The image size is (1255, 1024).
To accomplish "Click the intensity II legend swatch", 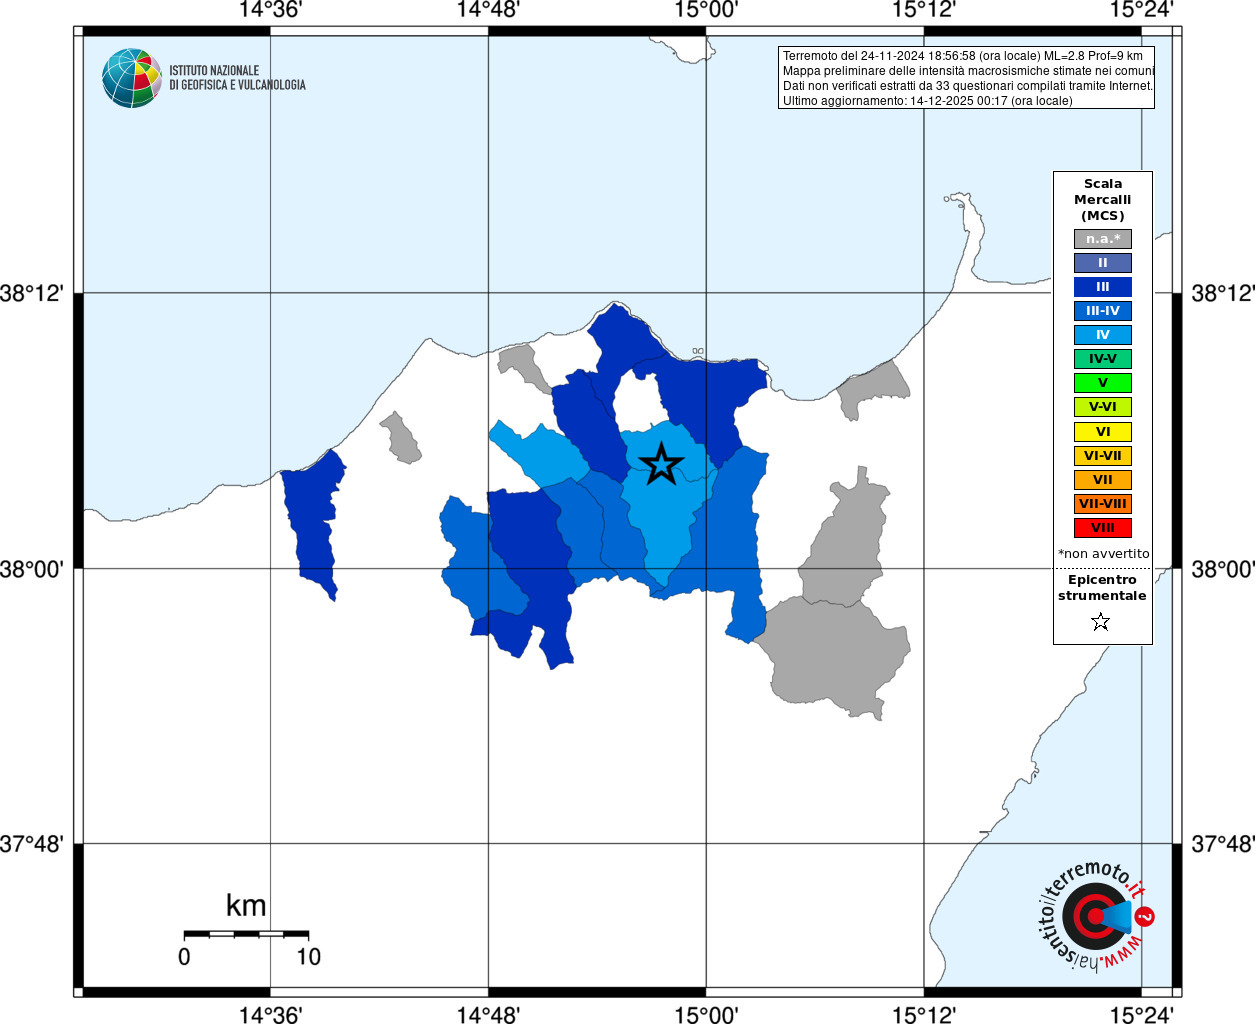I will click(1103, 263).
